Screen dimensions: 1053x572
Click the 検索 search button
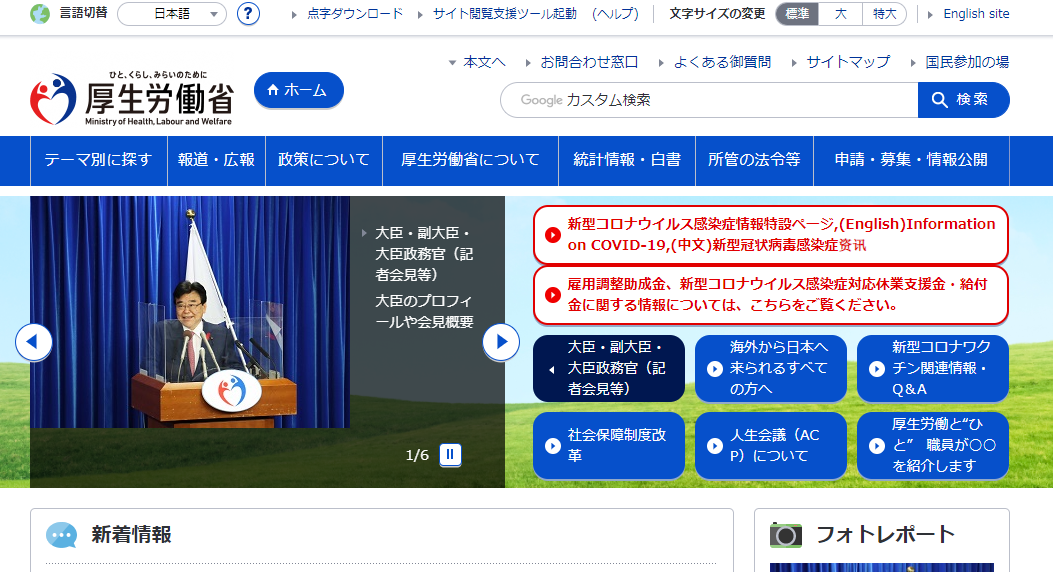coord(964,100)
